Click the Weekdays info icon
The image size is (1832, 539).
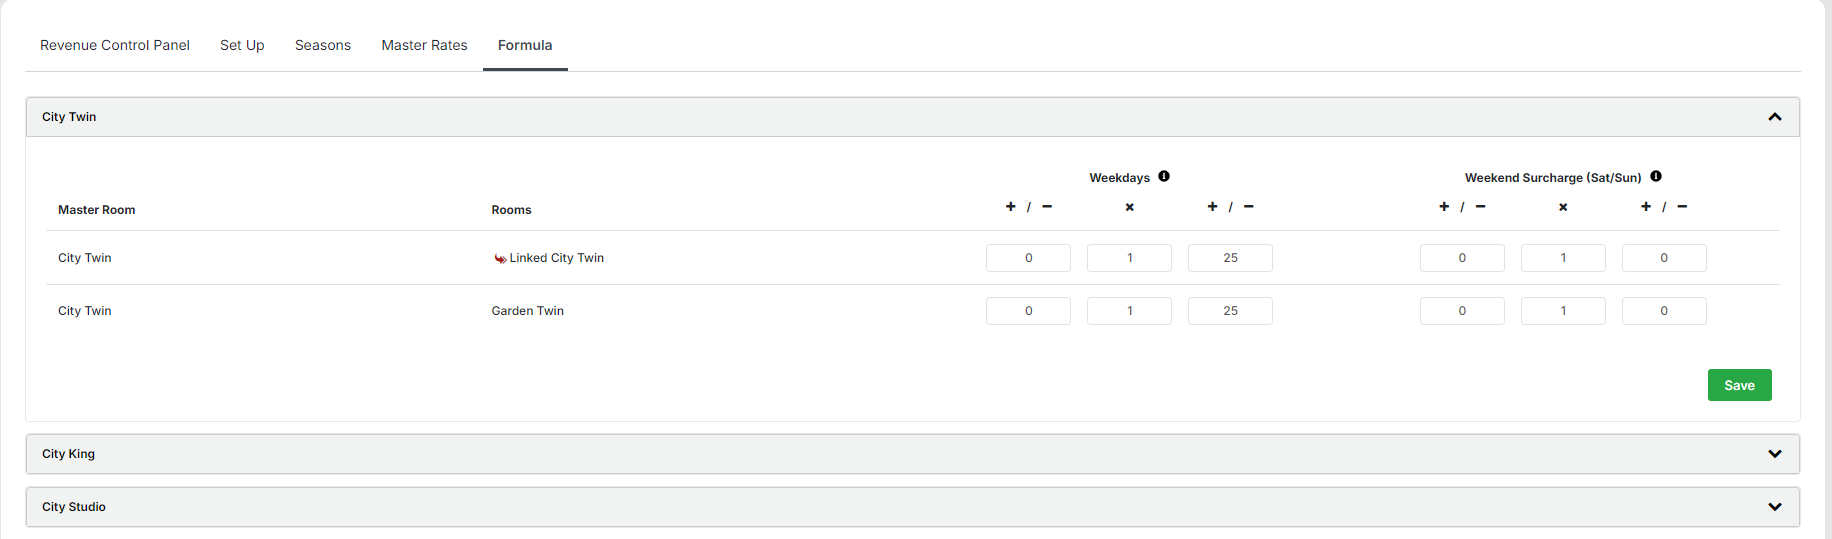pos(1164,177)
